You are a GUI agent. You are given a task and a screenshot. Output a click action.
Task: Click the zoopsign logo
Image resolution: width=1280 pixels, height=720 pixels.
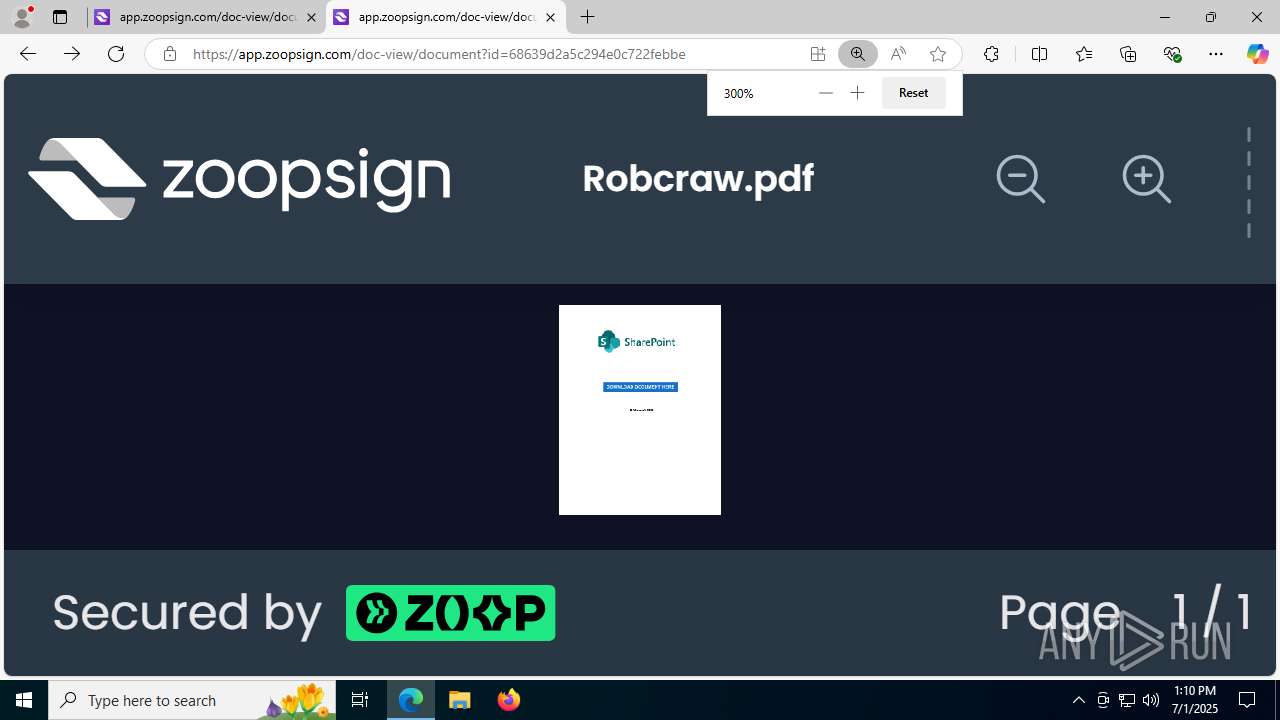(239, 178)
